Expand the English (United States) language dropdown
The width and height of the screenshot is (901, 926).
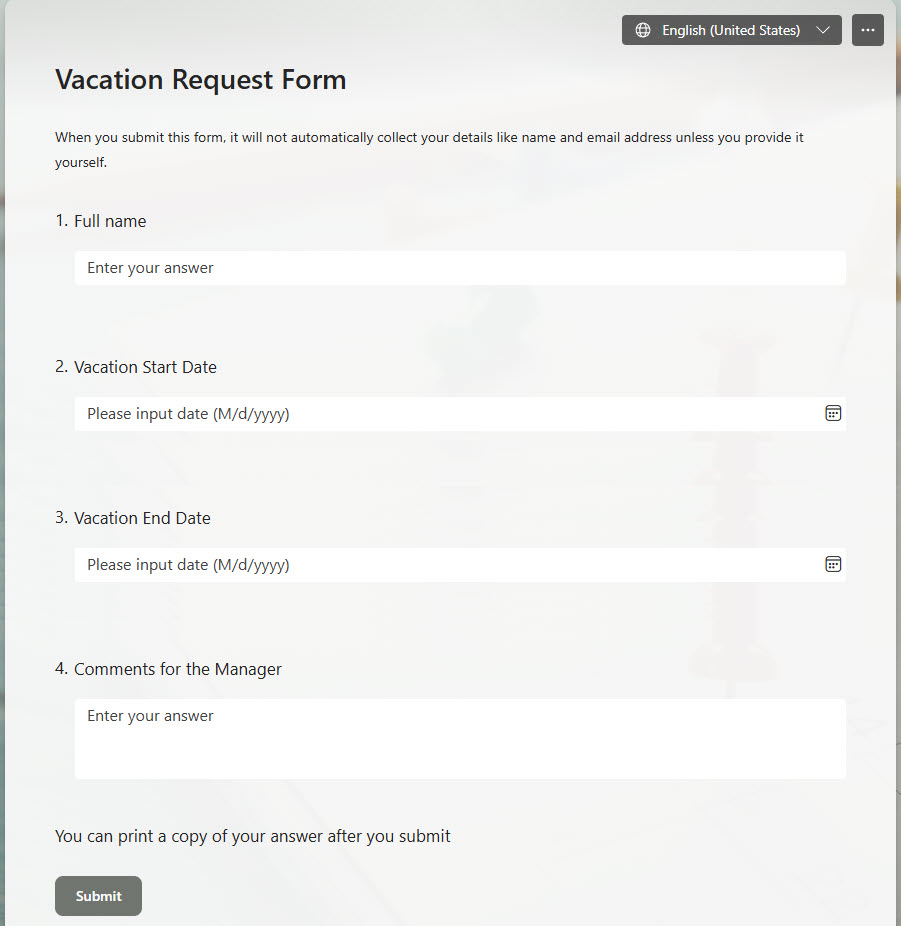(823, 30)
